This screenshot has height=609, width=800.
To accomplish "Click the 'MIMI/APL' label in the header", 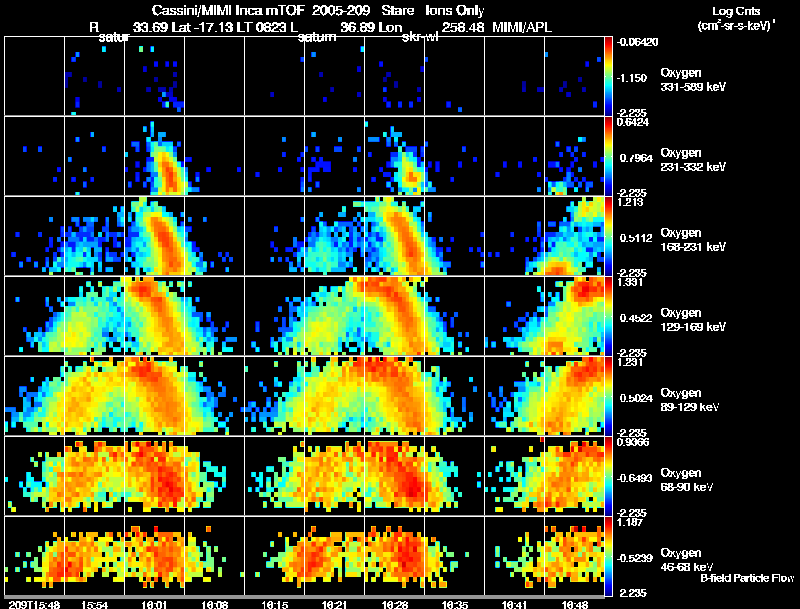I will coord(521,27).
